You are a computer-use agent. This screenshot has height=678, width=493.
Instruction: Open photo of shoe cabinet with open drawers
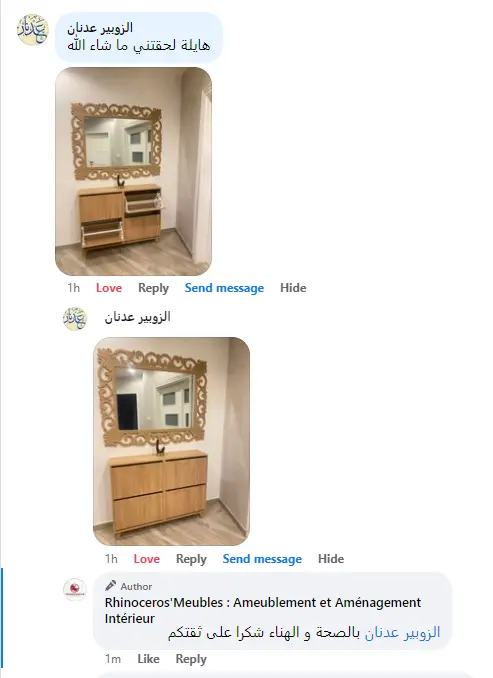coord(134,171)
